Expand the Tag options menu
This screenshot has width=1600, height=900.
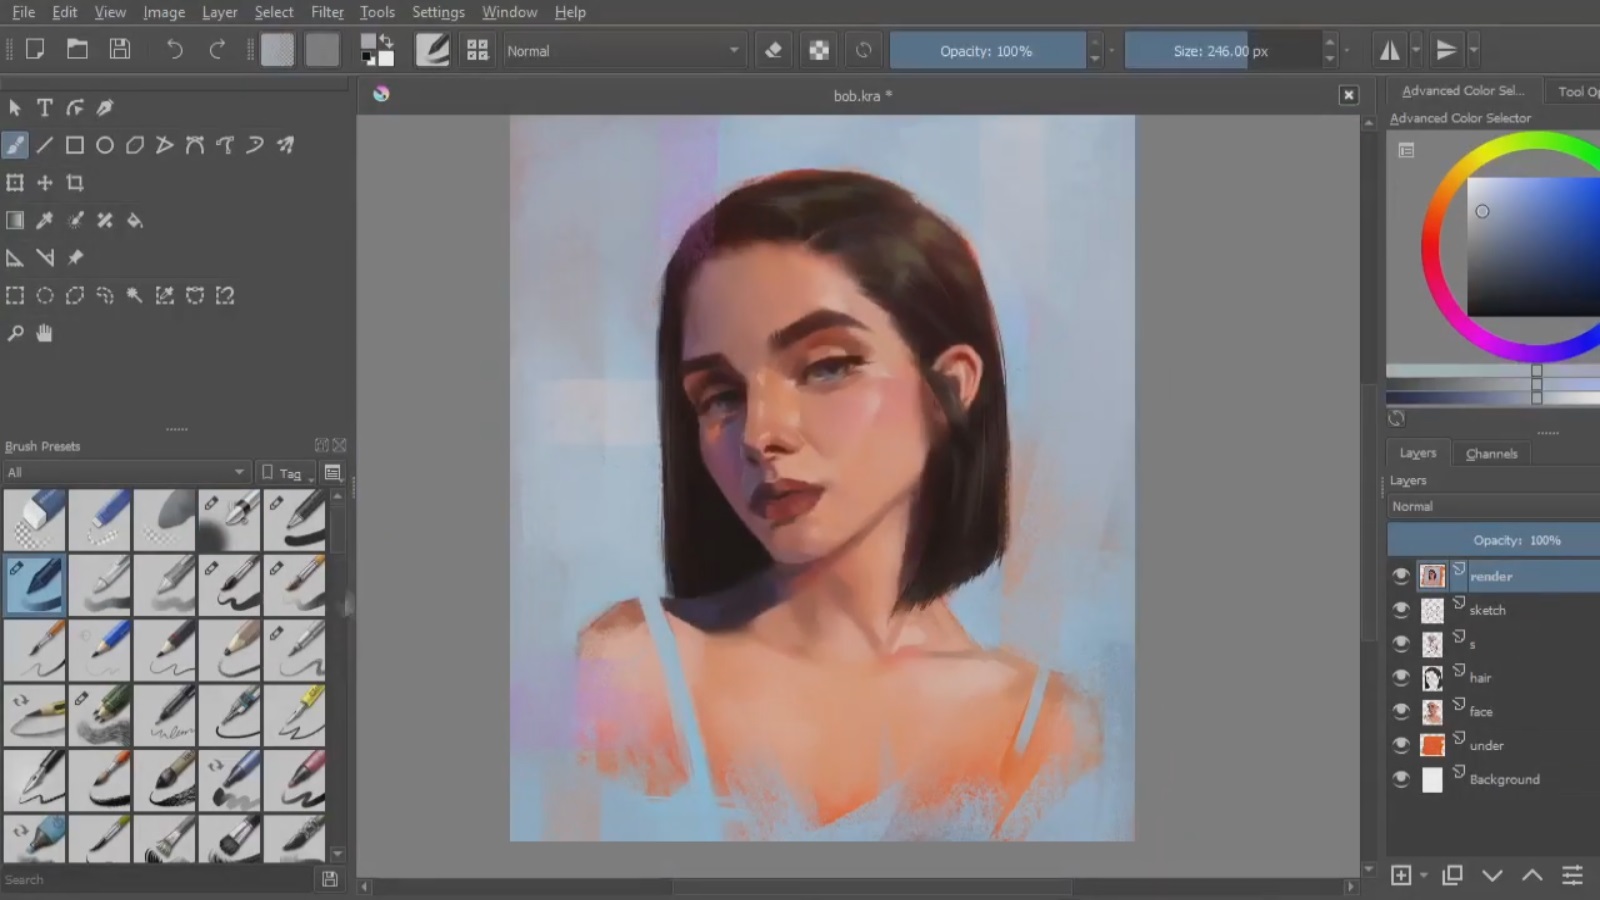(286, 473)
